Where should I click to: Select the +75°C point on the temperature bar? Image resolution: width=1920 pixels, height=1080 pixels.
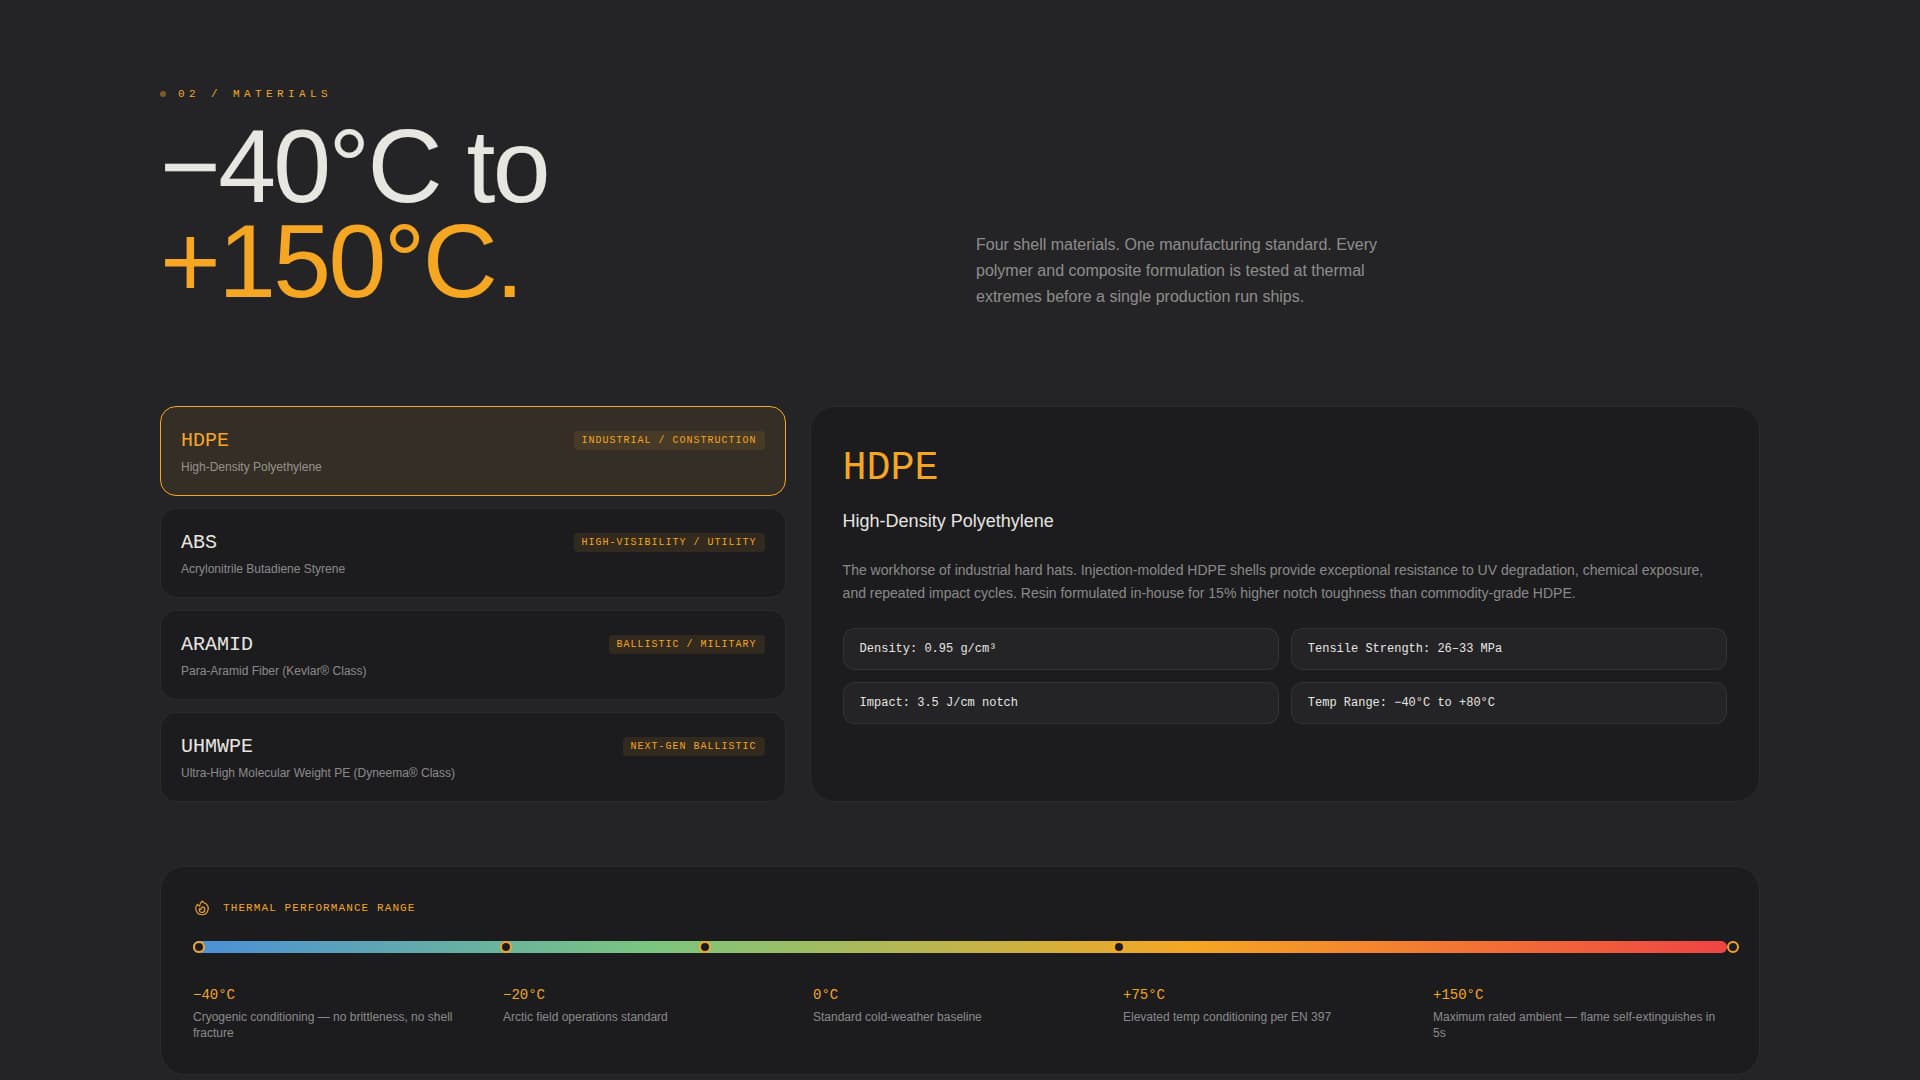click(x=1119, y=946)
